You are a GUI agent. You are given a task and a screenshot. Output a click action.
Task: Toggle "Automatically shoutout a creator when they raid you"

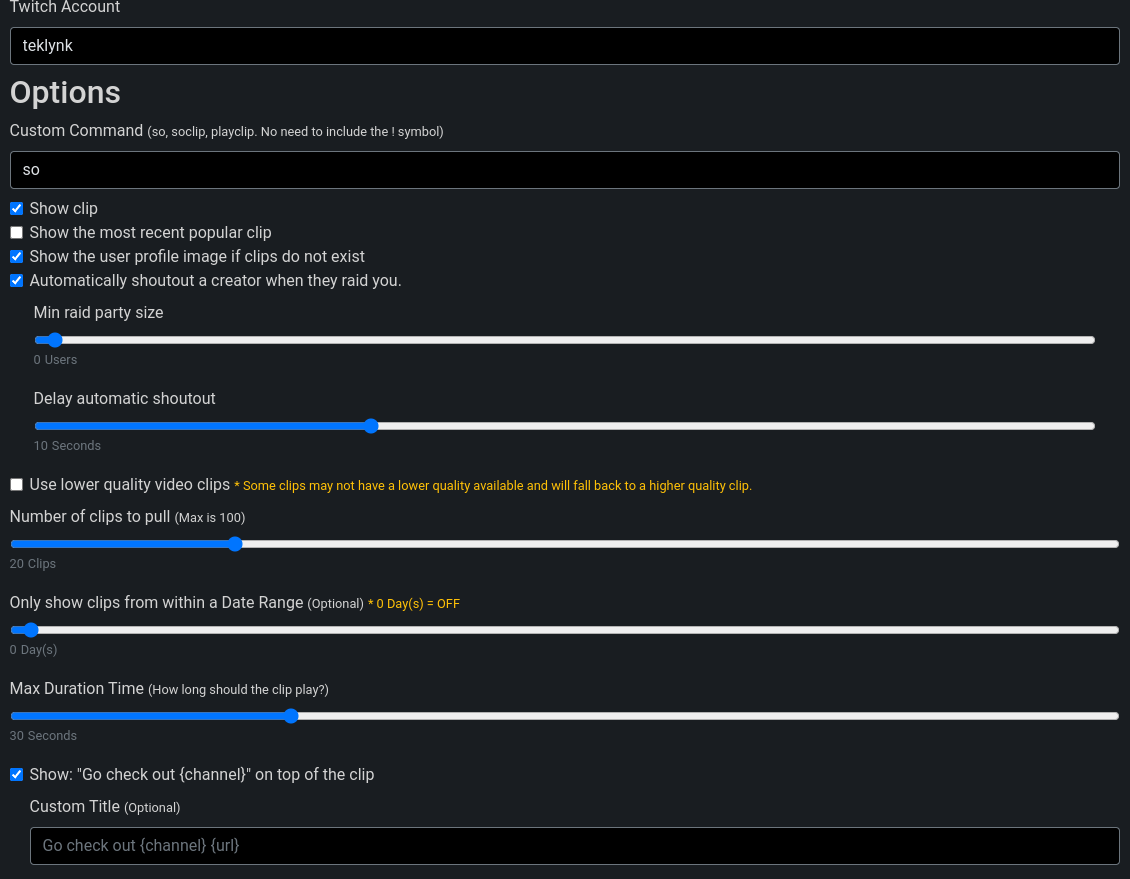[x=16, y=280]
